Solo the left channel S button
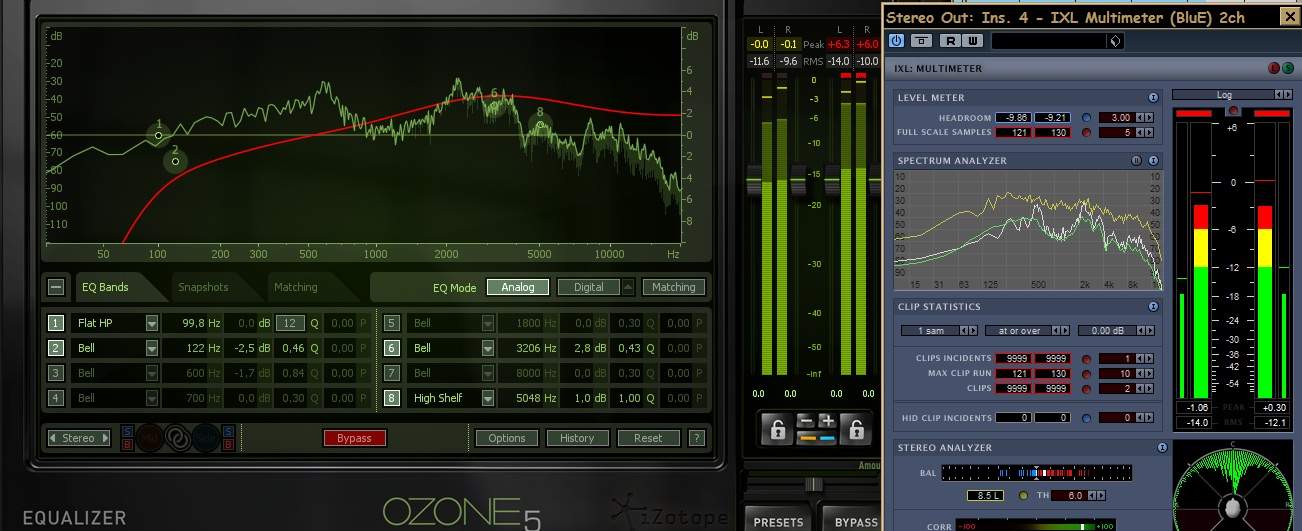Viewport: 1302px width, 531px height. (126, 432)
